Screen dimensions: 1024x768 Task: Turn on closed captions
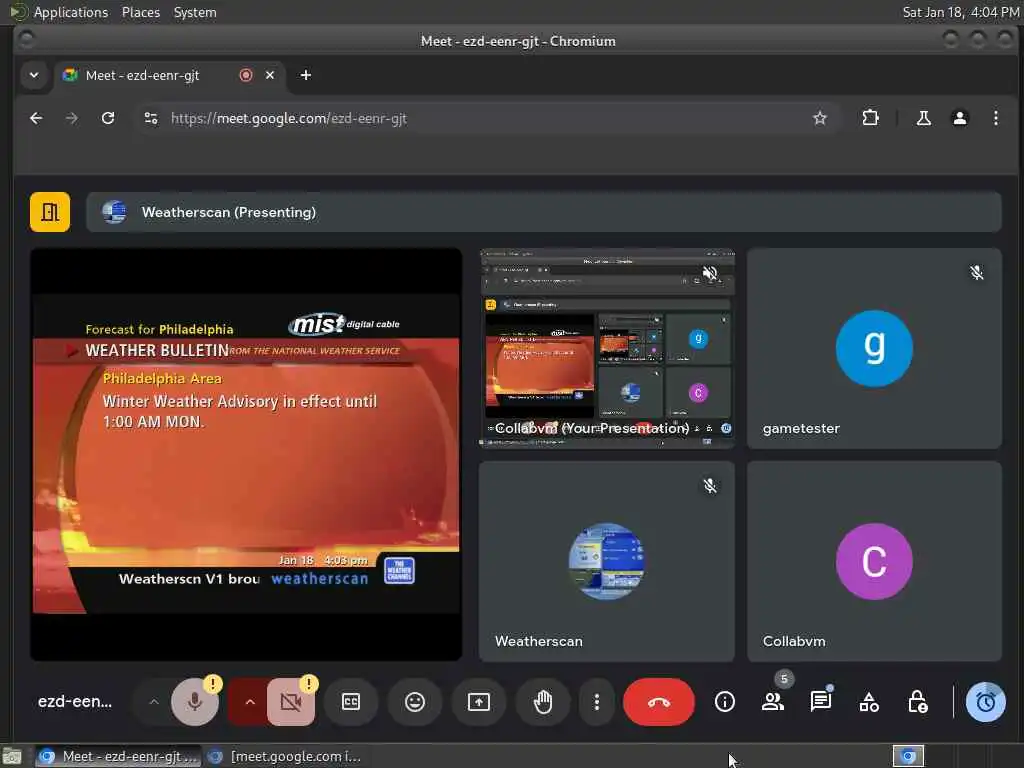351,702
